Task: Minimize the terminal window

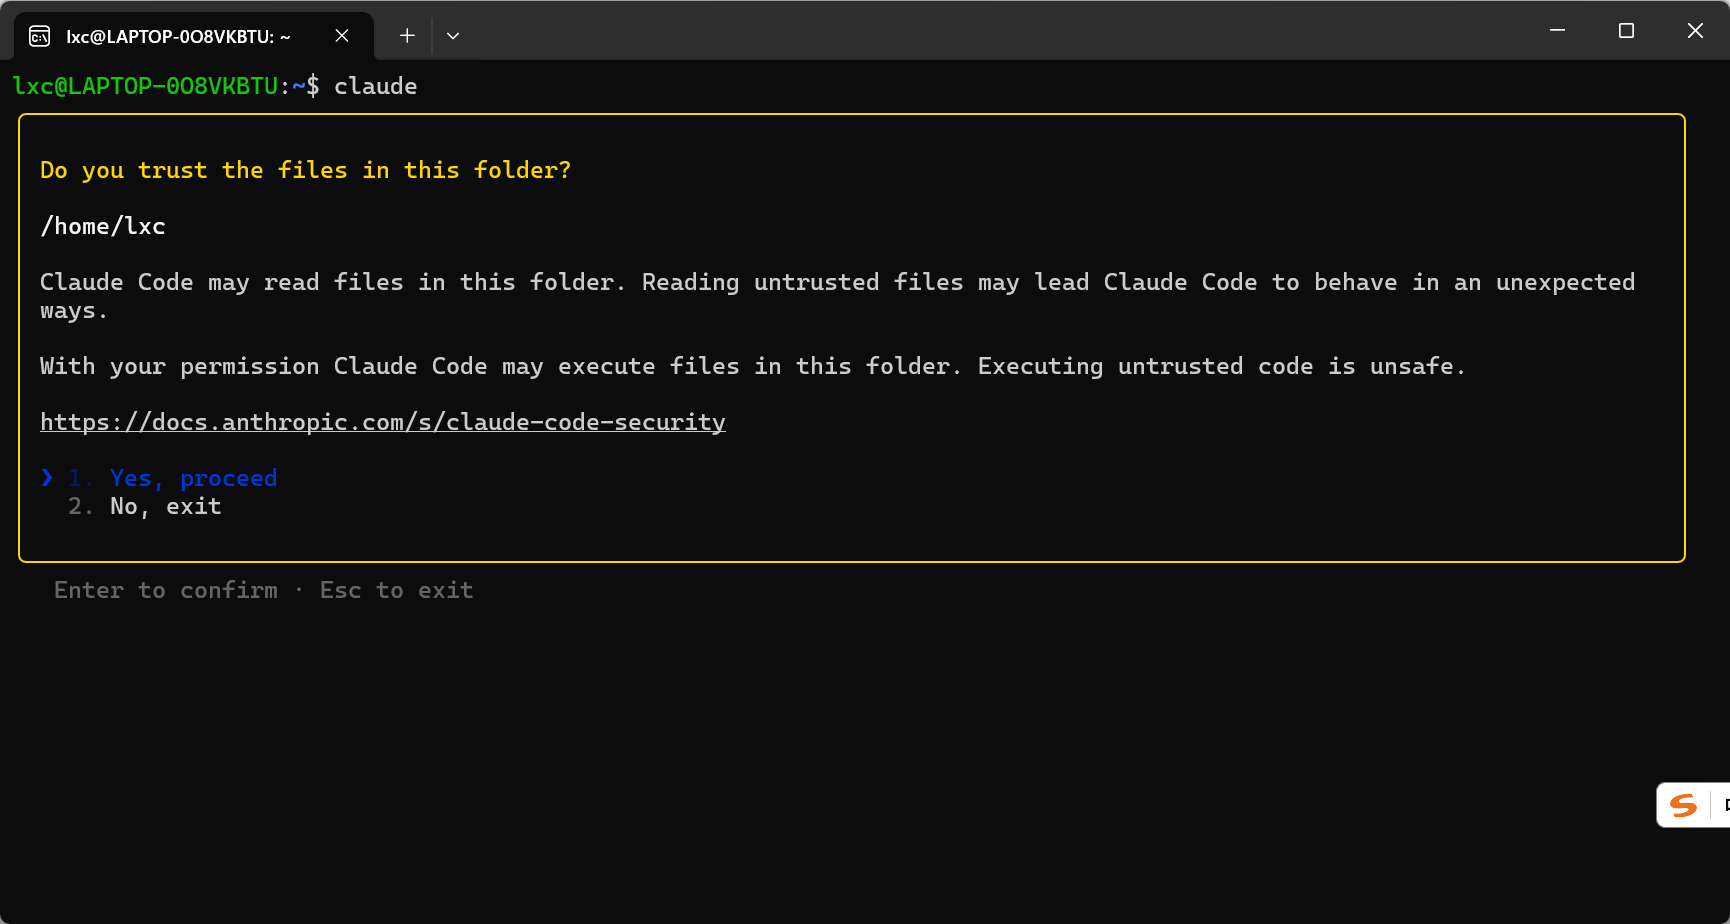Action: pos(1557,30)
